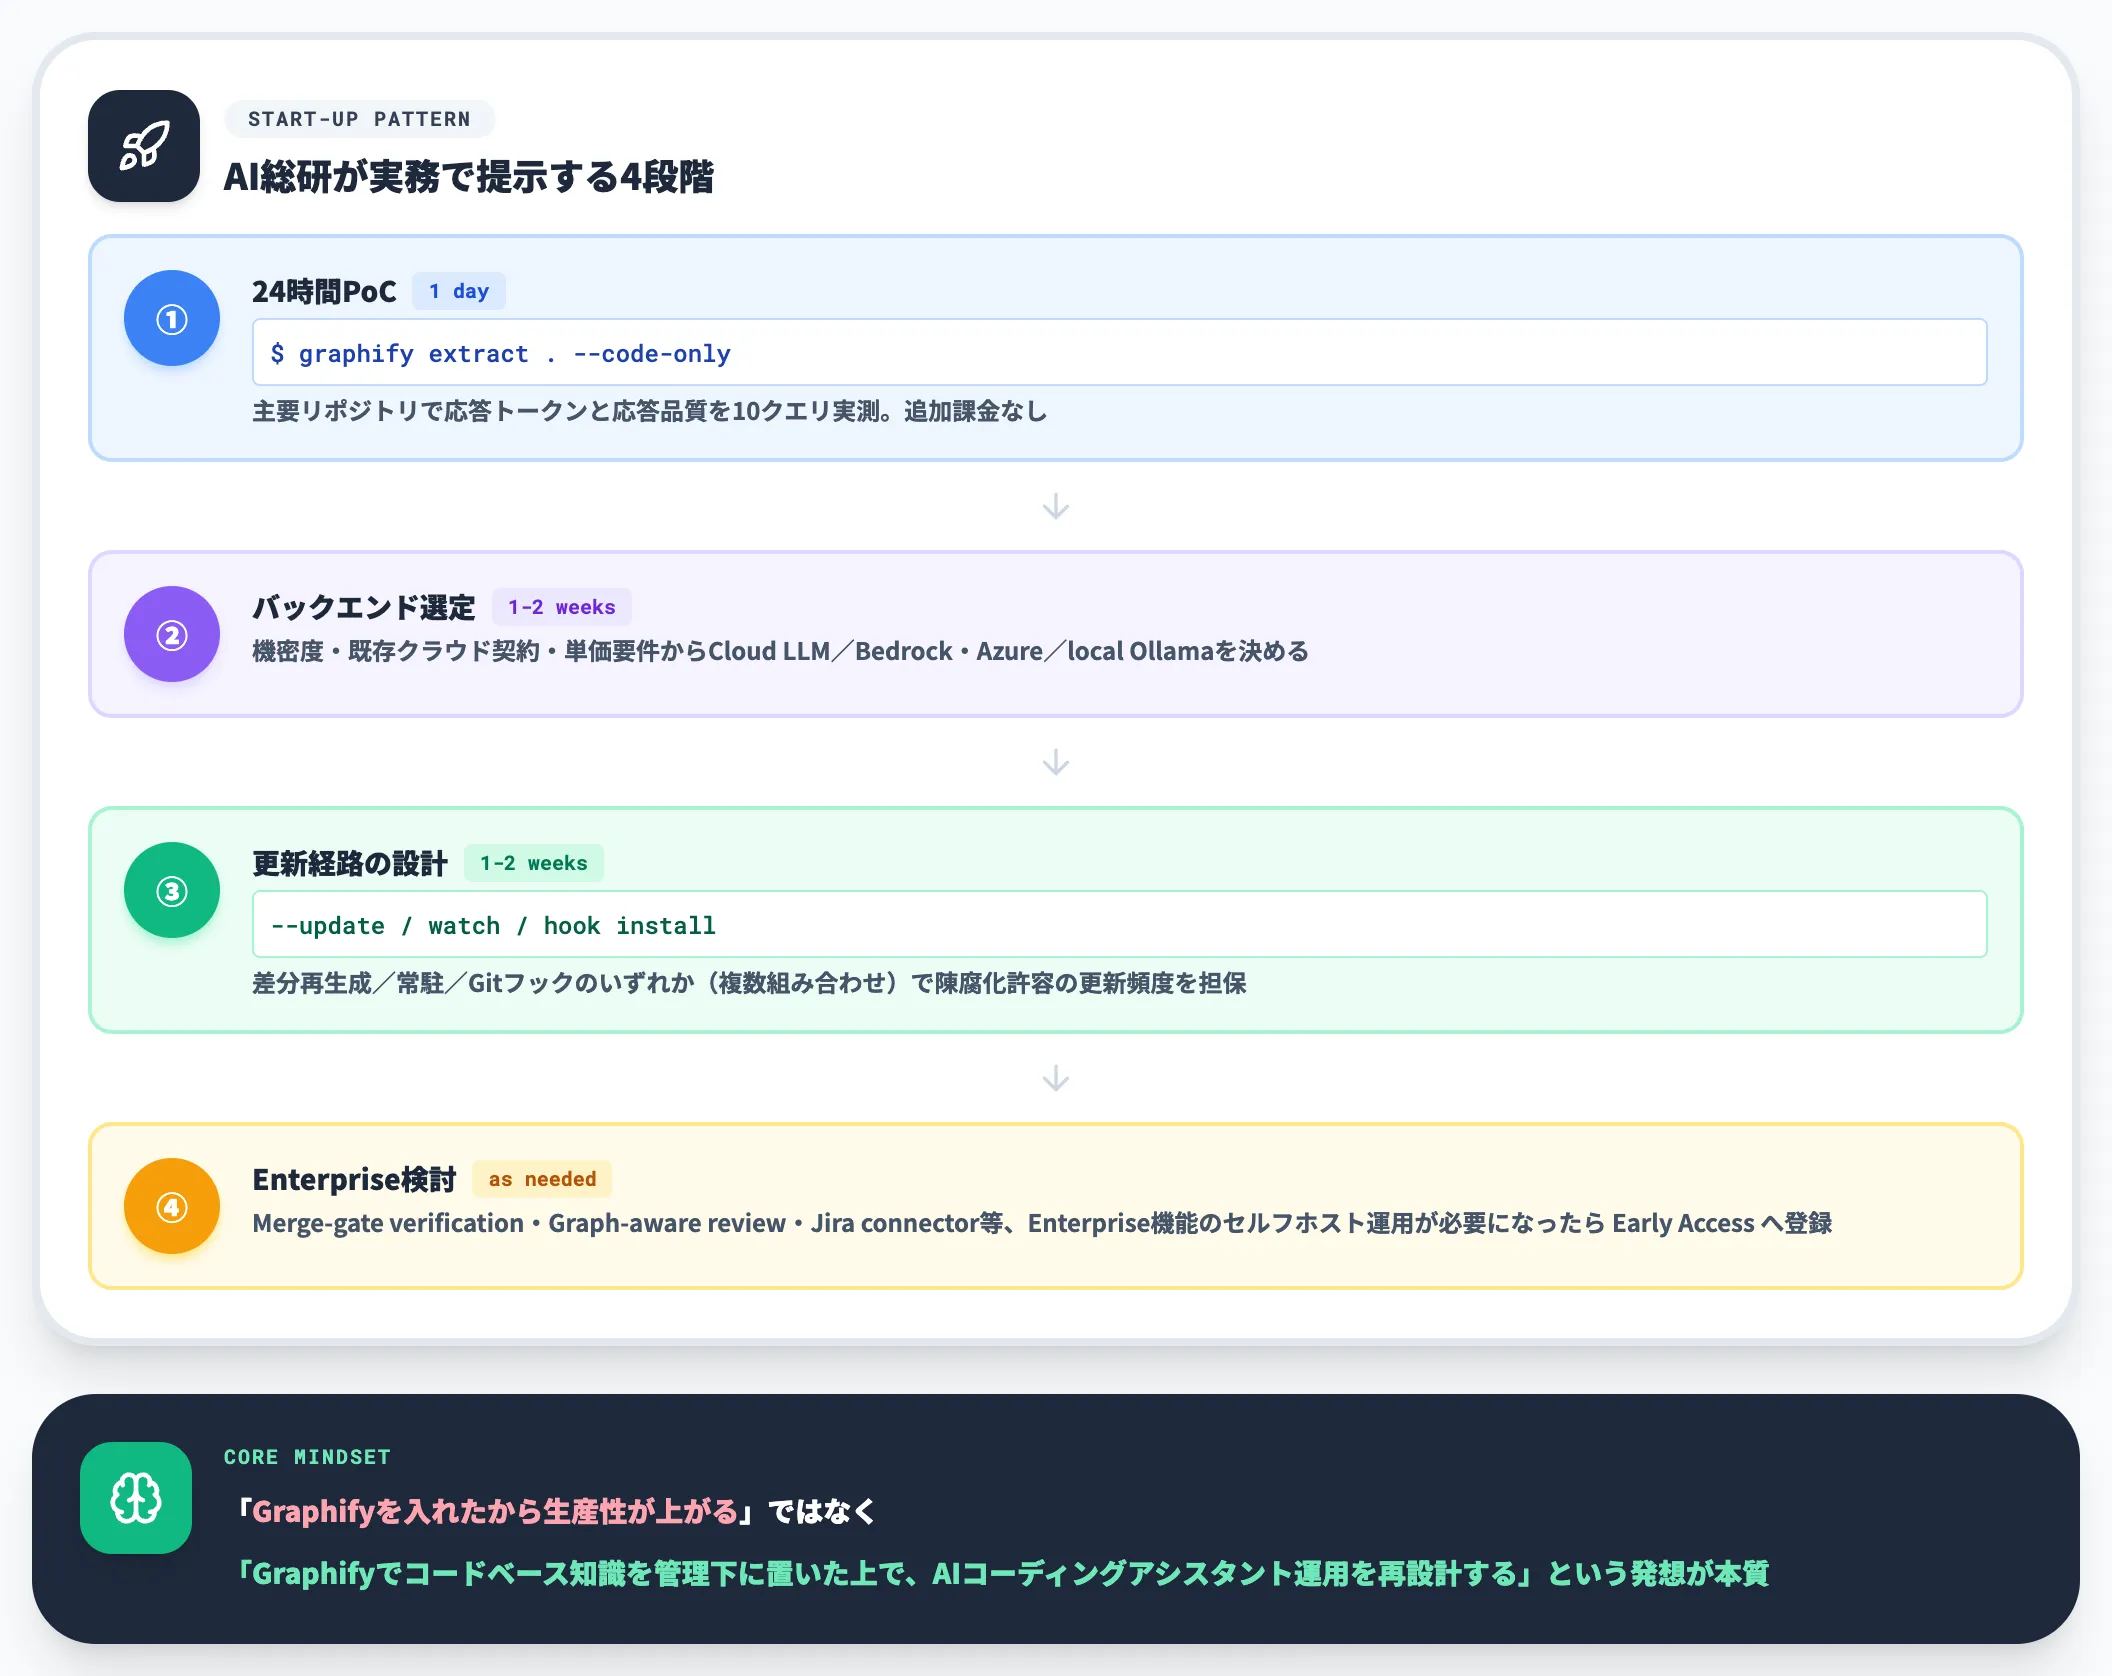Click the Merge-gate verification description line
The height and width of the screenshot is (1676, 2112).
pos(1042,1223)
